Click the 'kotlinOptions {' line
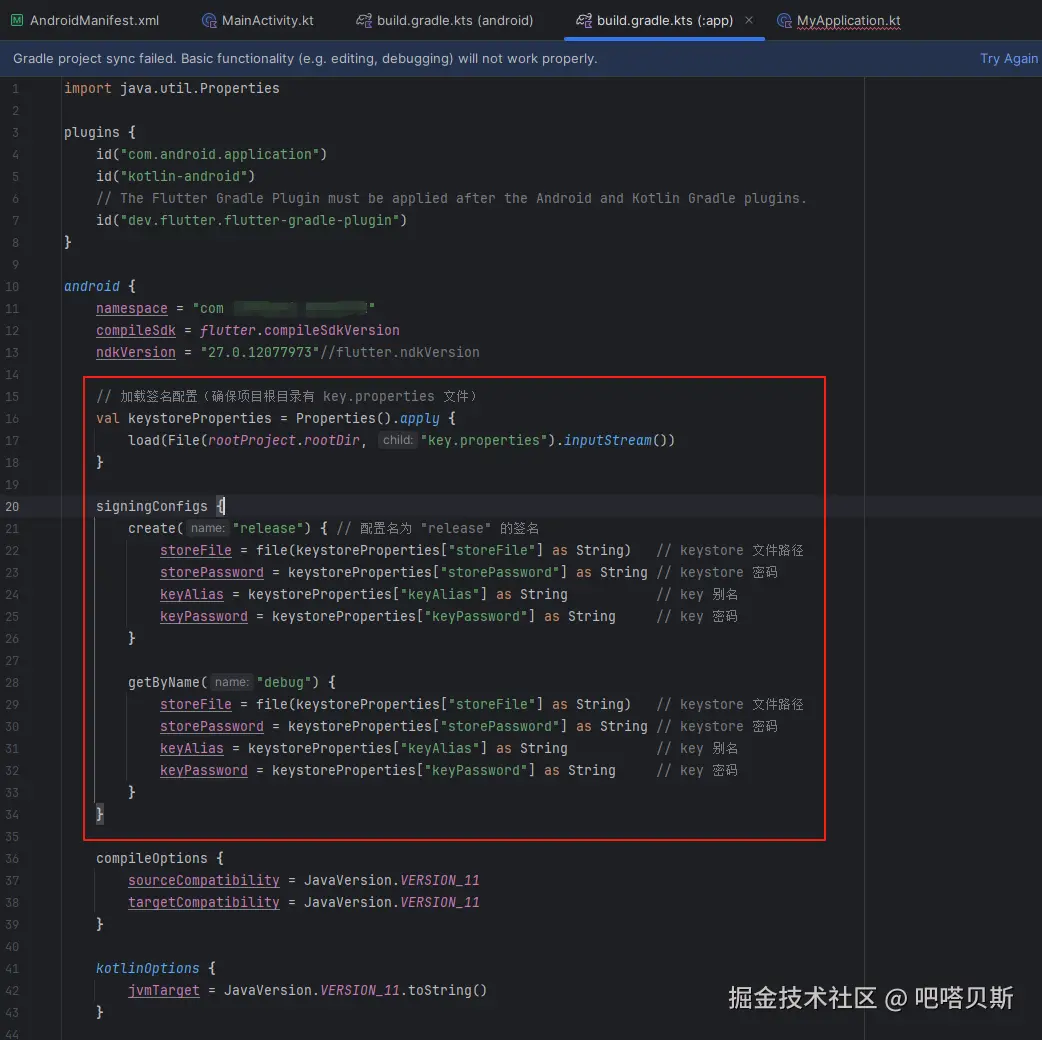This screenshot has width=1042, height=1040. point(156,968)
